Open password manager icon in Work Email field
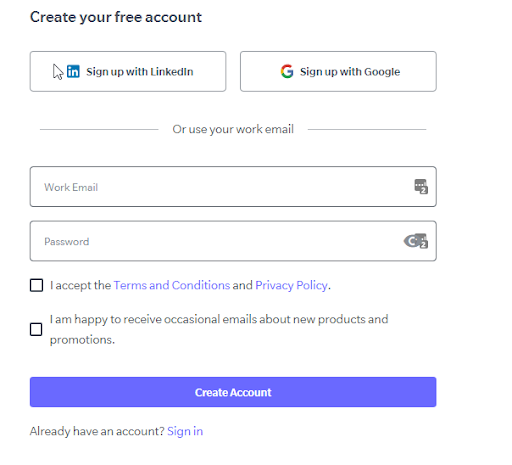 click(421, 186)
